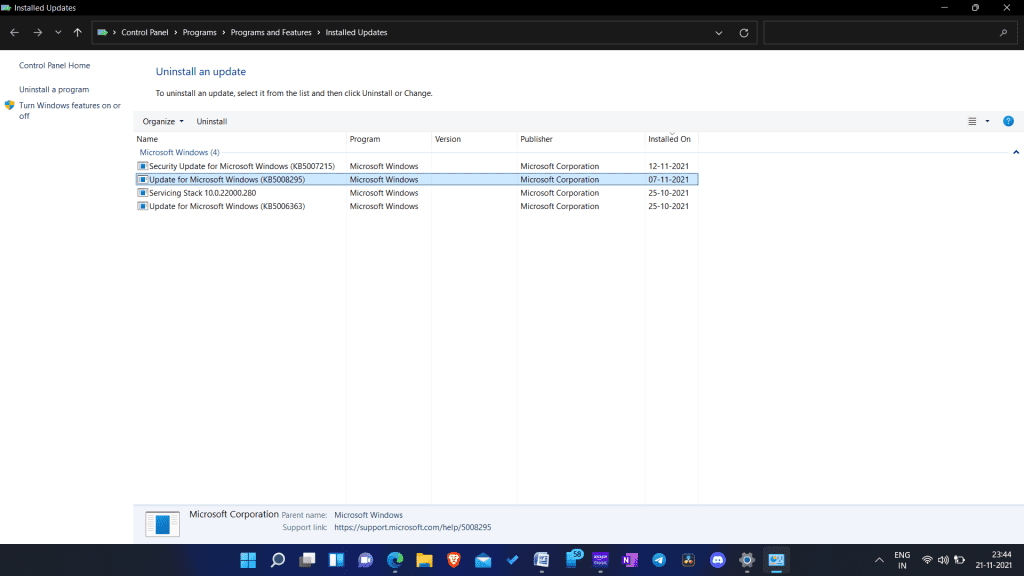
Task: Open Windows Search from the taskbar
Action: point(278,560)
